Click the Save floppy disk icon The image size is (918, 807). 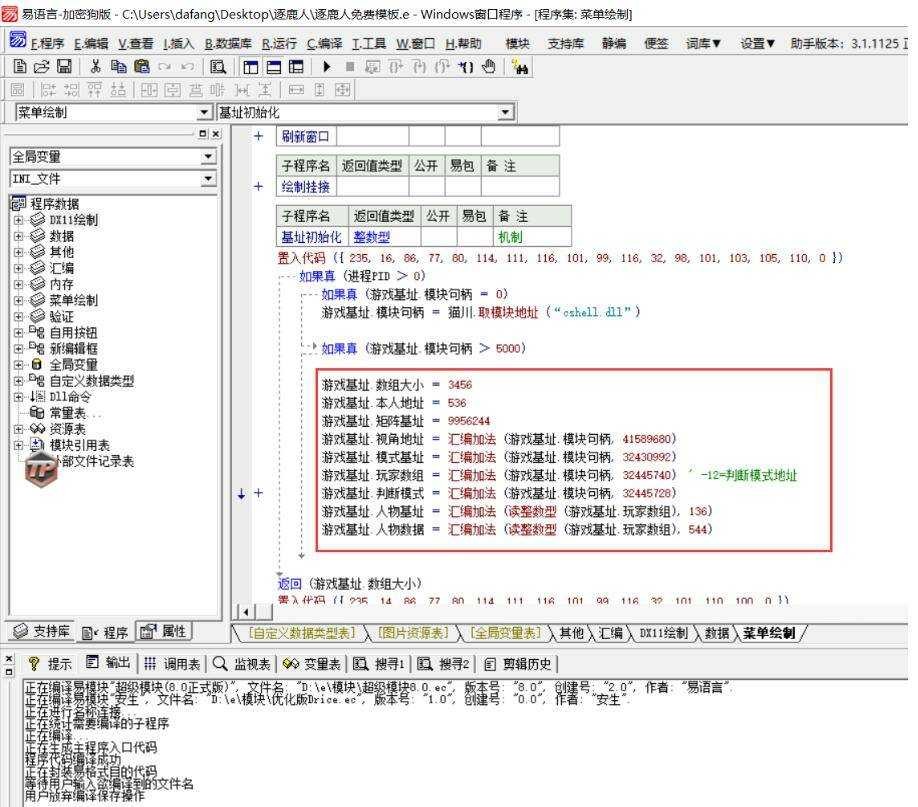click(64, 67)
